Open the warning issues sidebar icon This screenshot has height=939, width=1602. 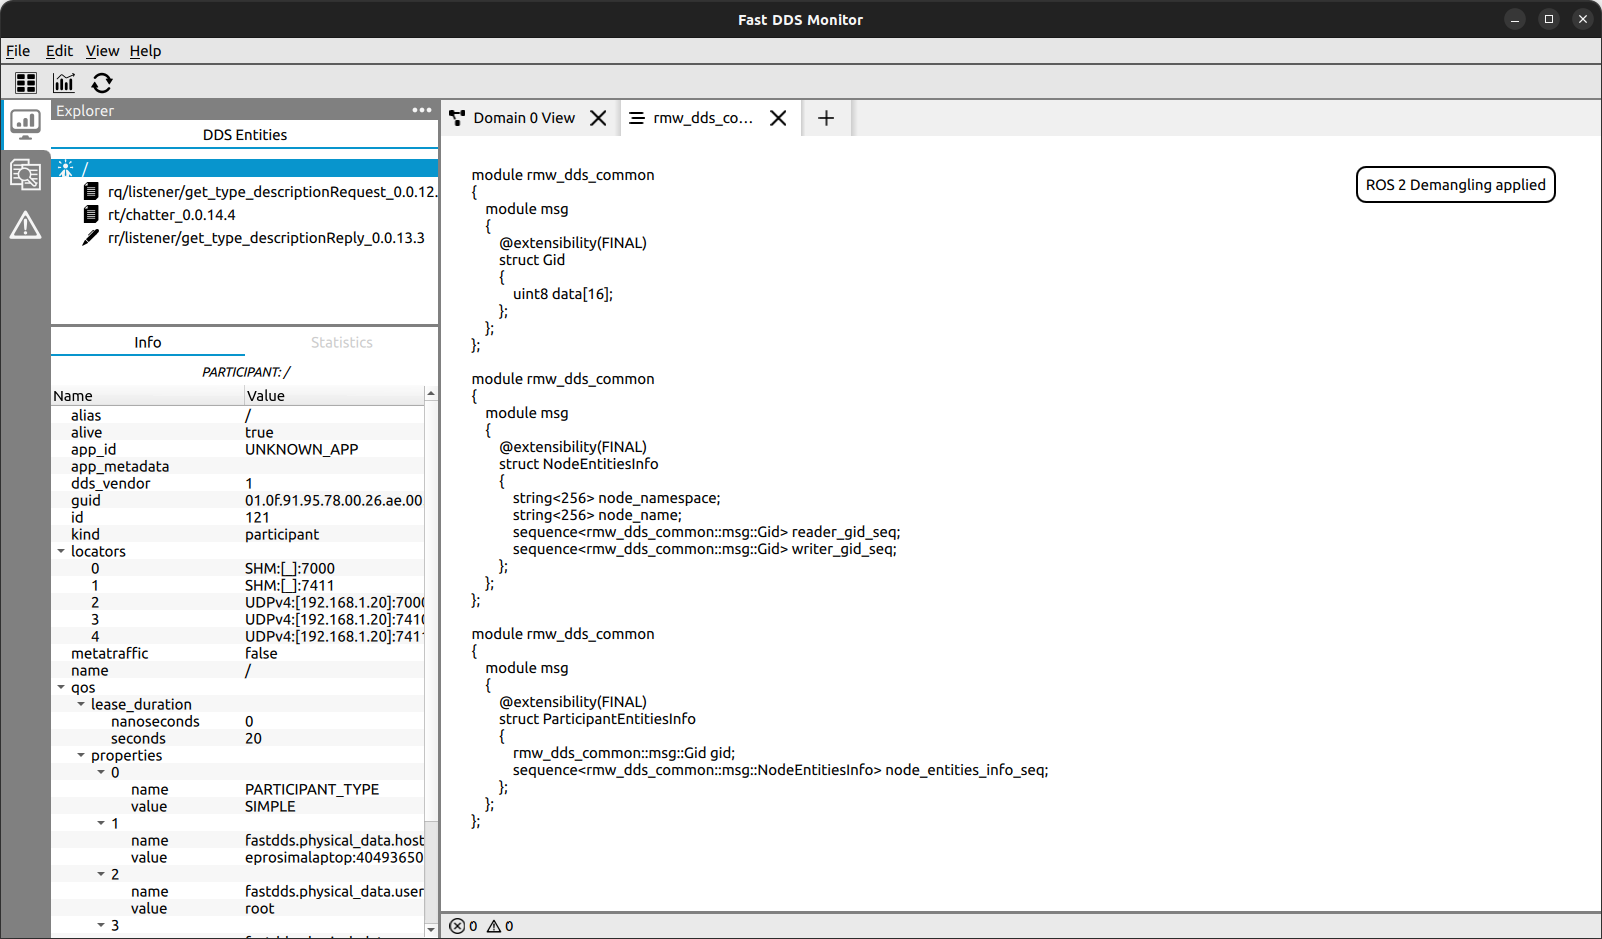point(25,226)
